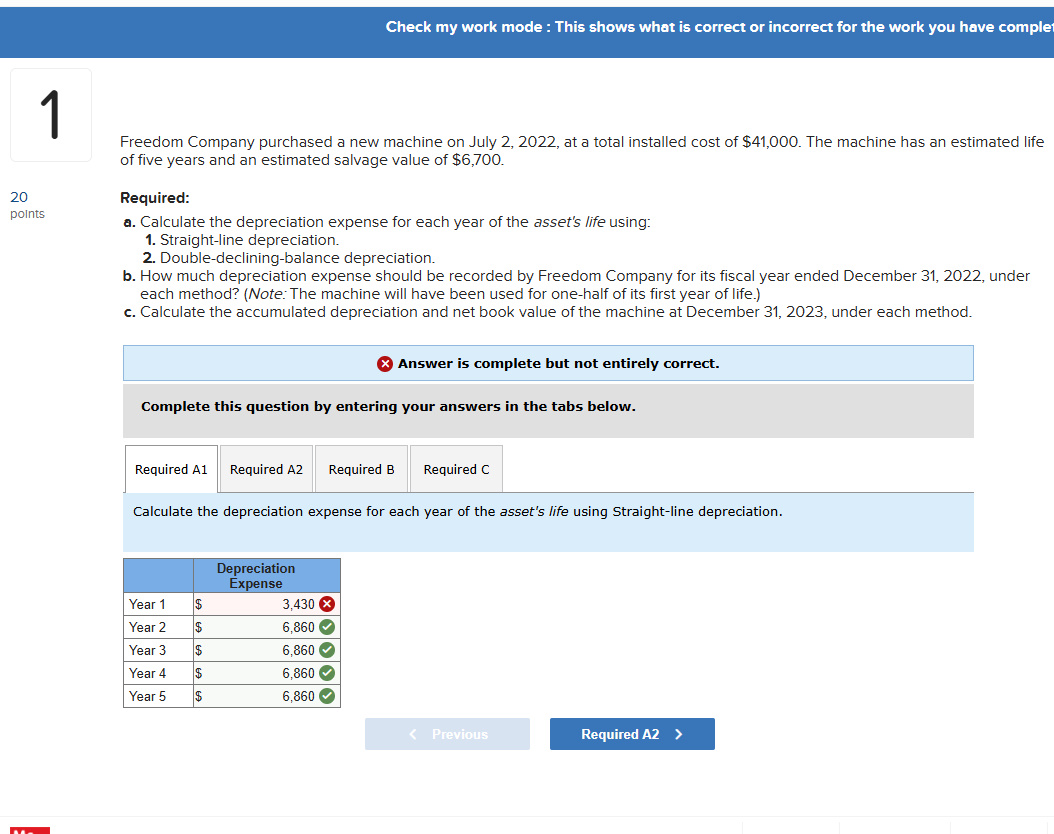Switch to the Required A2 tab
Screen dimensions: 1054x834
pyautogui.click(x=265, y=468)
